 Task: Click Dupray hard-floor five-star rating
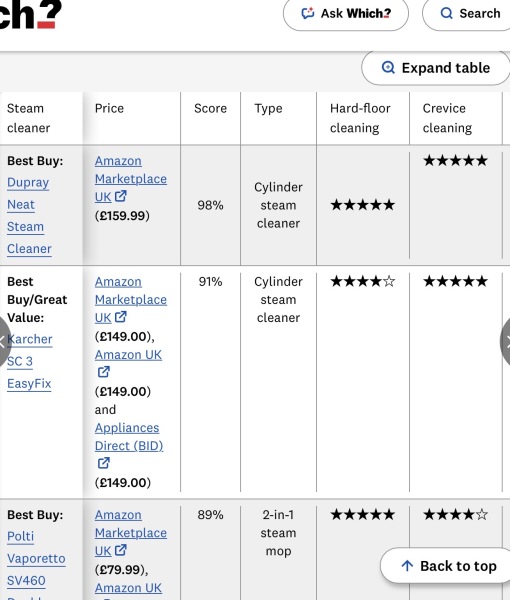coord(363,205)
